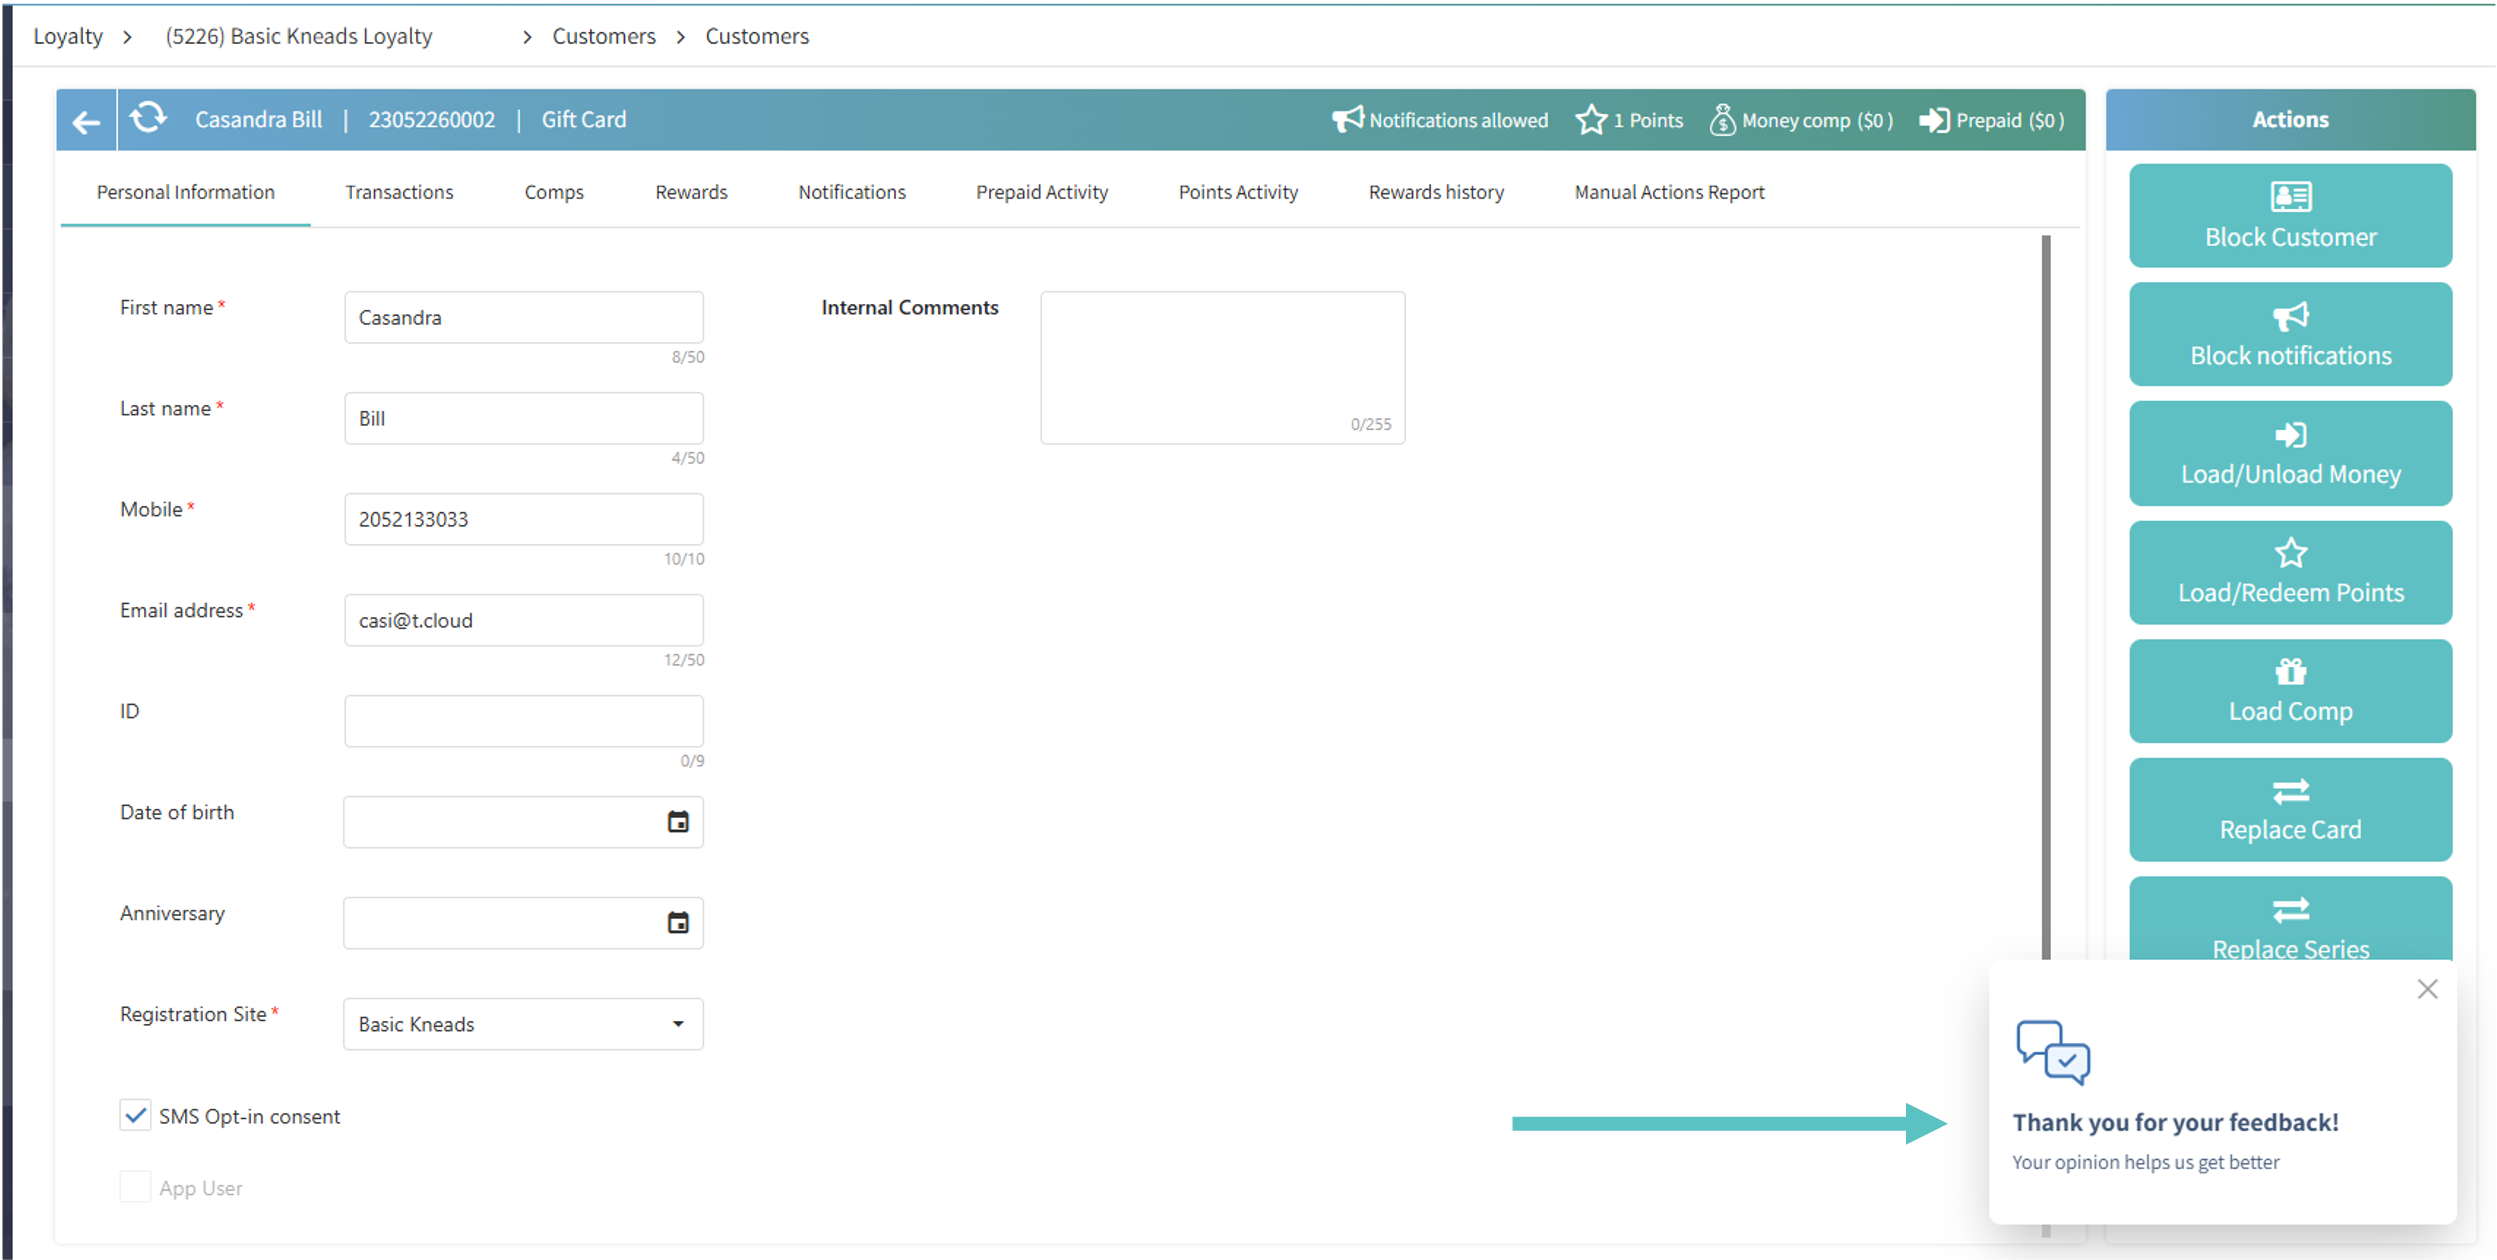The height and width of the screenshot is (1260, 2497).
Task: Click into the Internal Comments text area
Action: click(x=1221, y=366)
